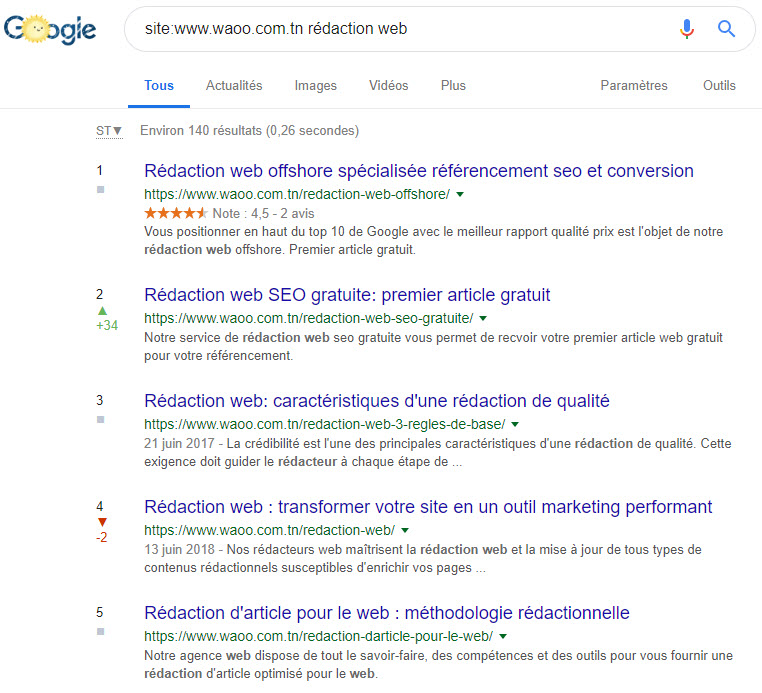The width and height of the screenshot is (762, 693).
Task: Click the redaction-web-seo-gratuite green URL
Action: point(309,318)
